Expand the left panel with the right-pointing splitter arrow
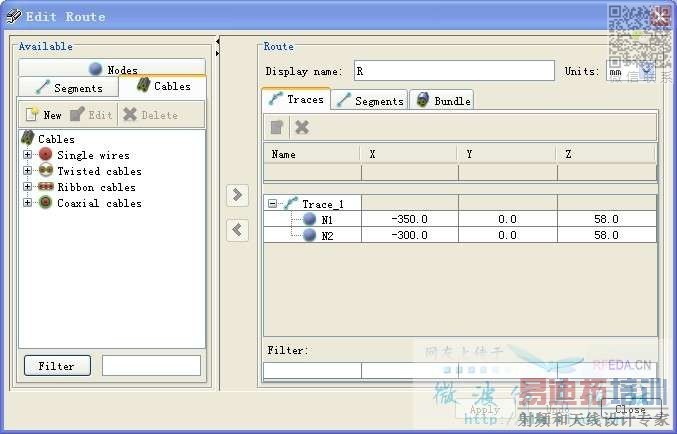The height and width of the screenshot is (434, 677). 218,53
